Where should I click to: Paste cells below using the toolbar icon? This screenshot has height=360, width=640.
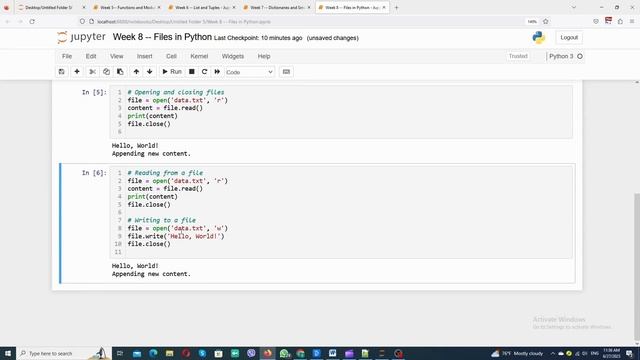point(120,72)
